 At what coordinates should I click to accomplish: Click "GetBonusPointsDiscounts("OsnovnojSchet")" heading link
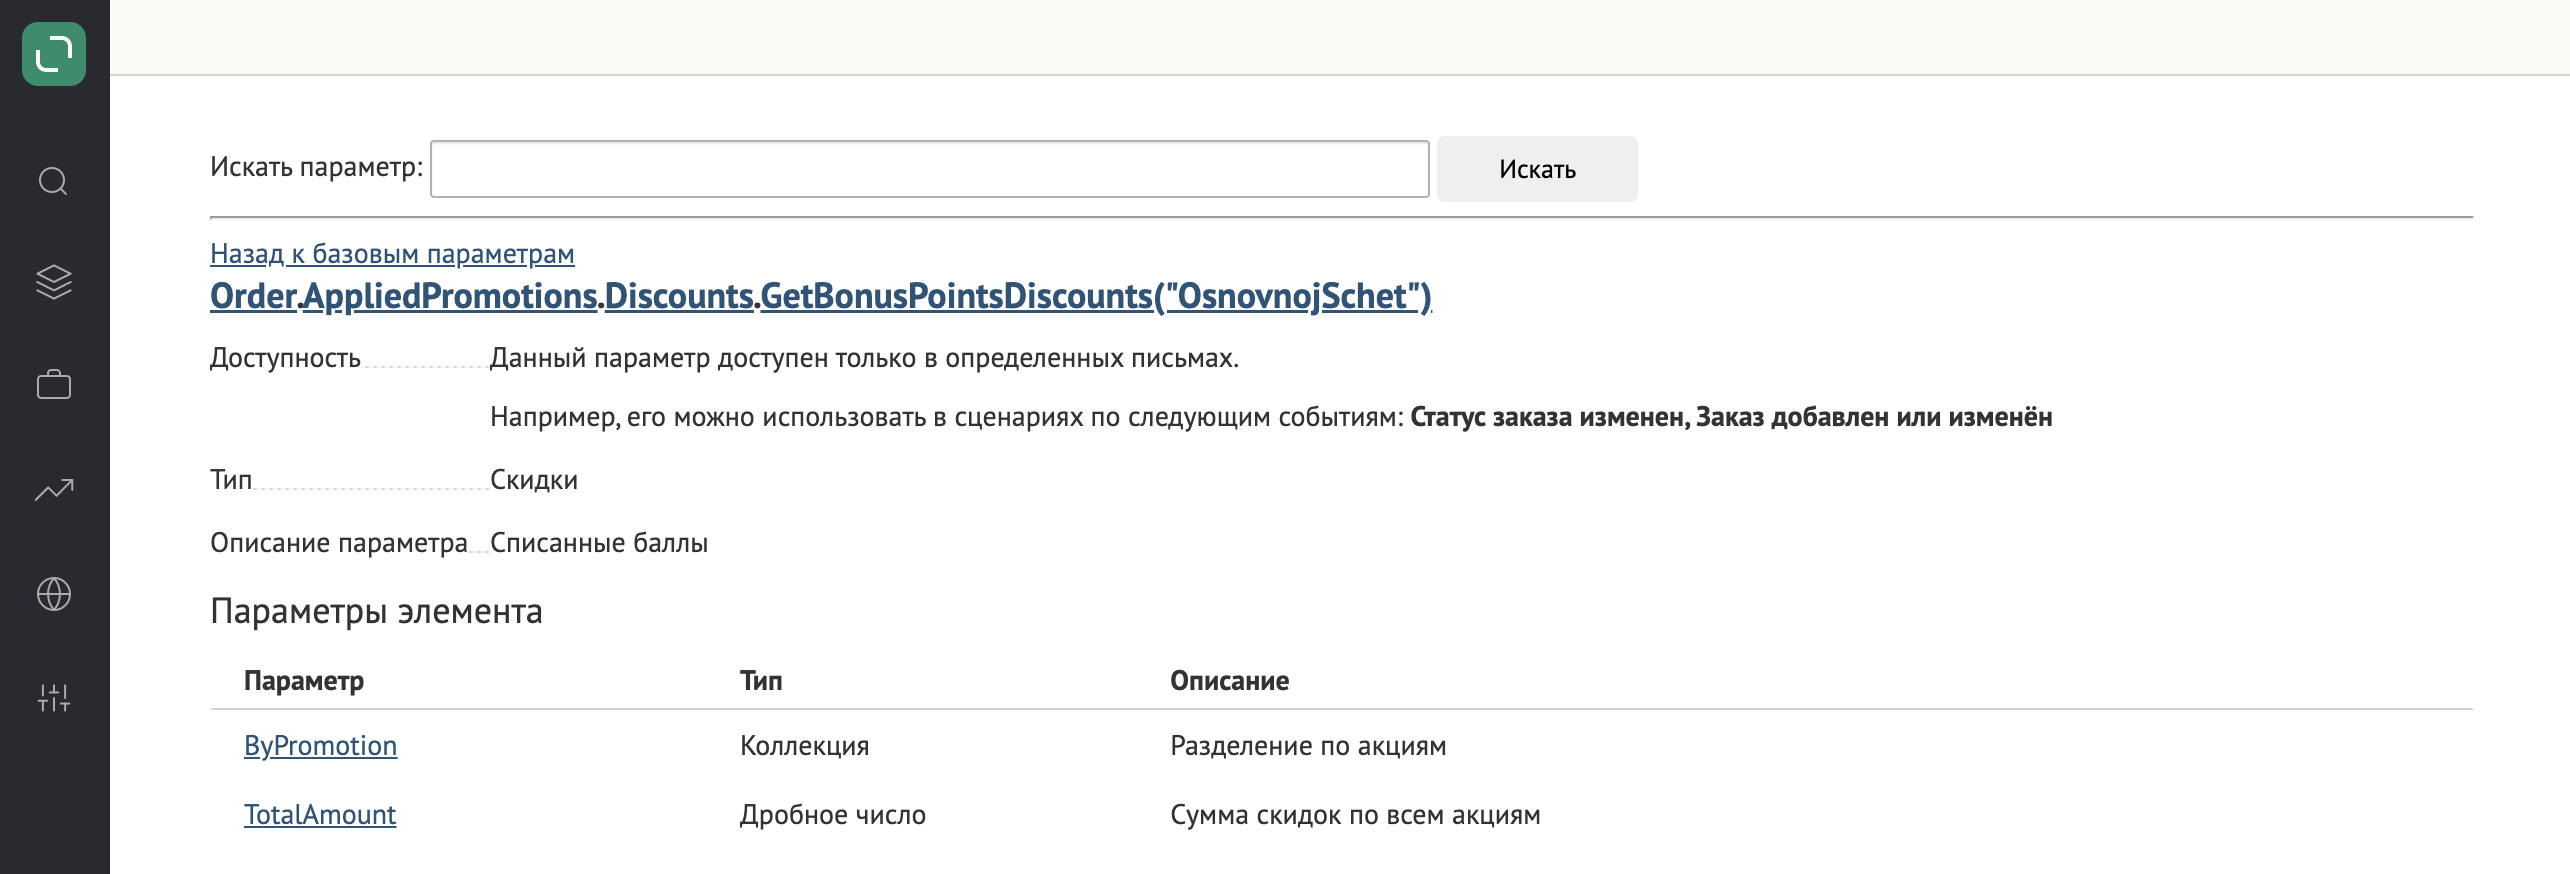1096,296
